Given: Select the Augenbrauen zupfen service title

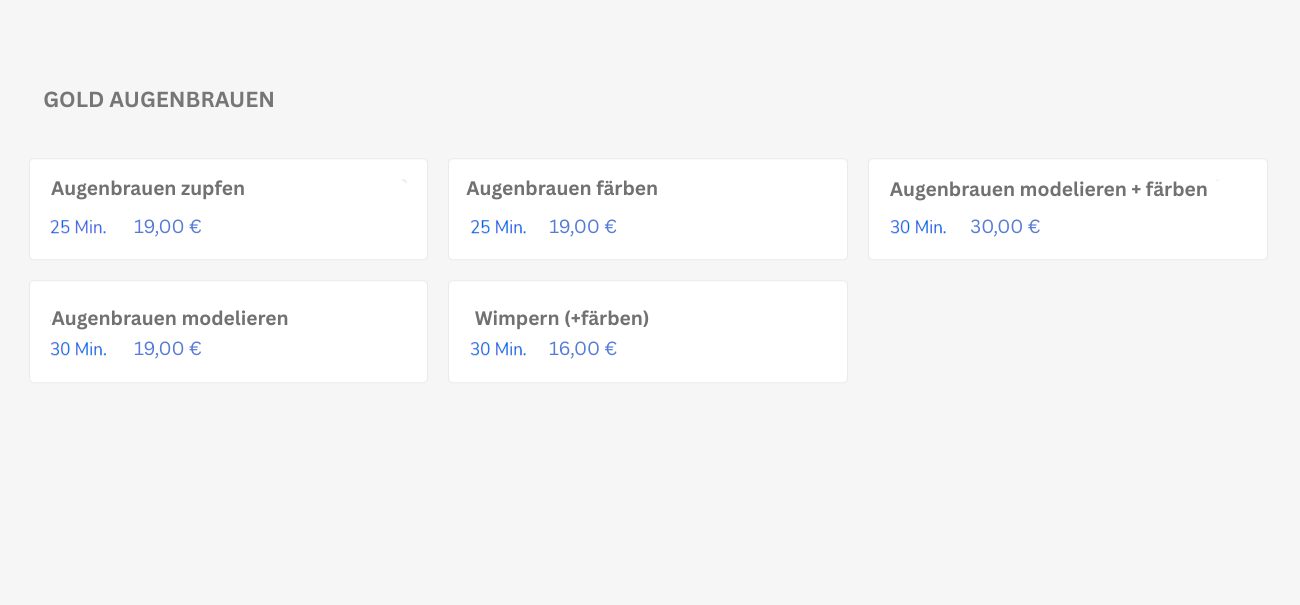Looking at the screenshot, I should 148,188.
